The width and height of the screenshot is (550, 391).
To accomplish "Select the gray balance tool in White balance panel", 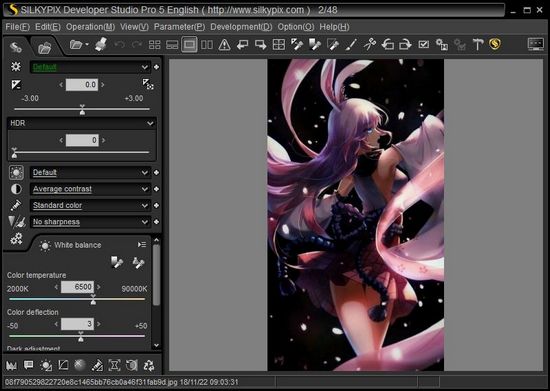I will (x=117, y=262).
